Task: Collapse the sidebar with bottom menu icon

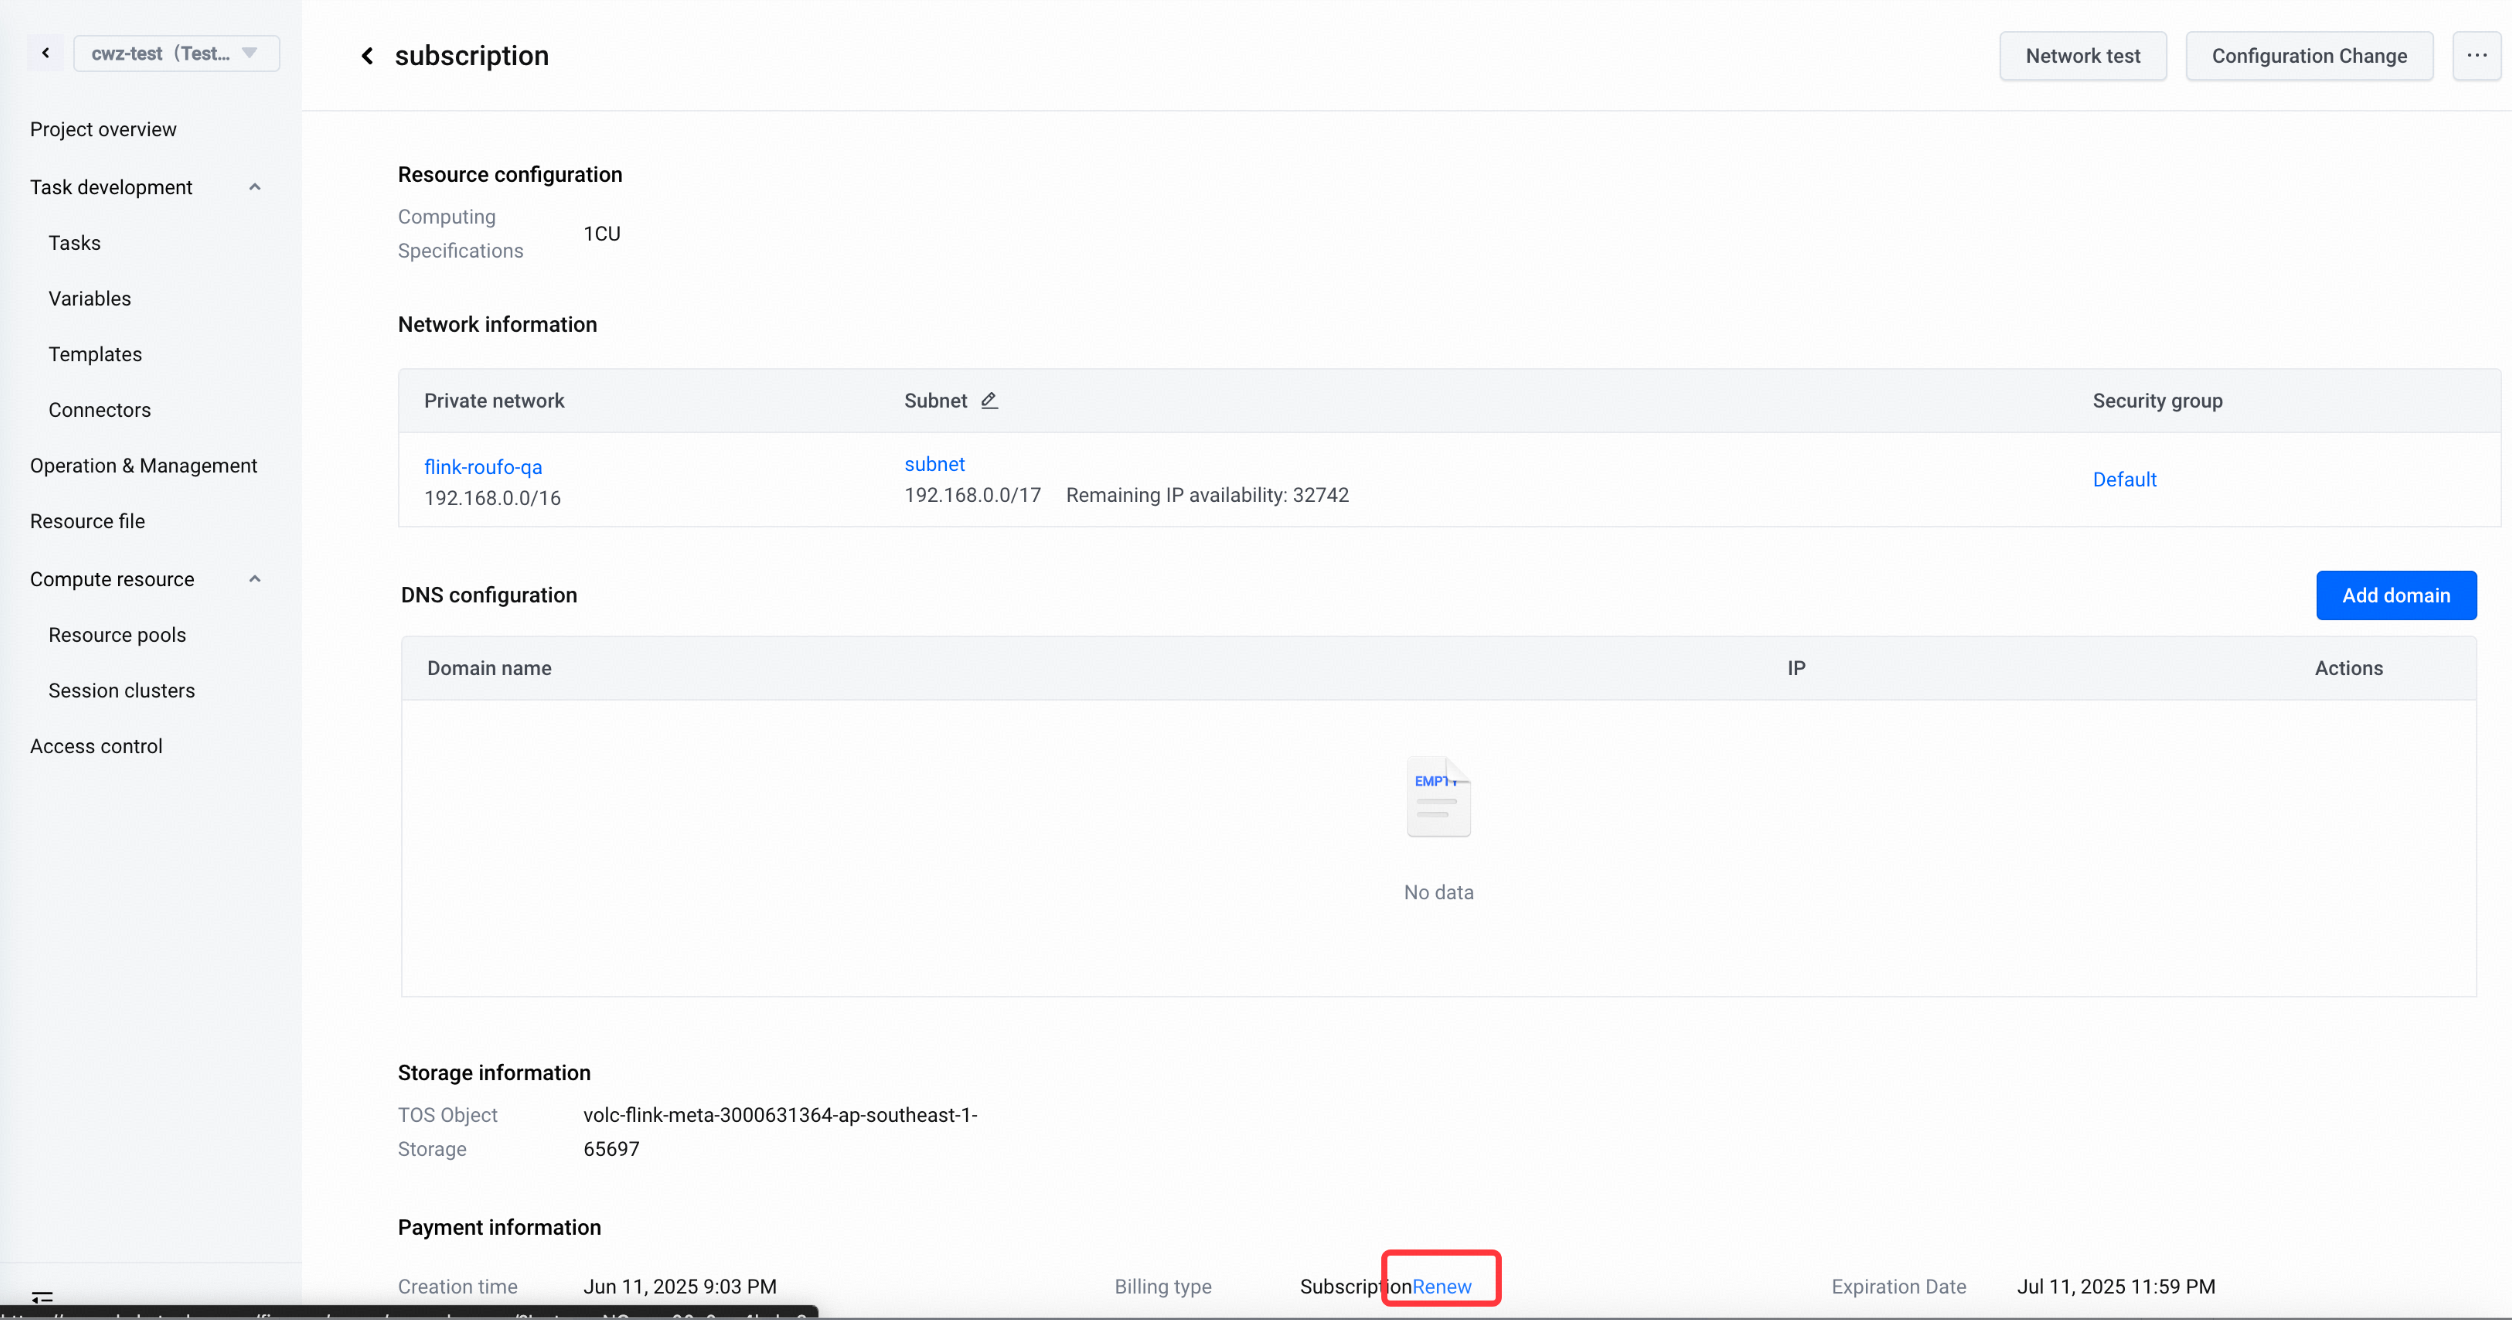Action: pyautogui.click(x=42, y=1297)
